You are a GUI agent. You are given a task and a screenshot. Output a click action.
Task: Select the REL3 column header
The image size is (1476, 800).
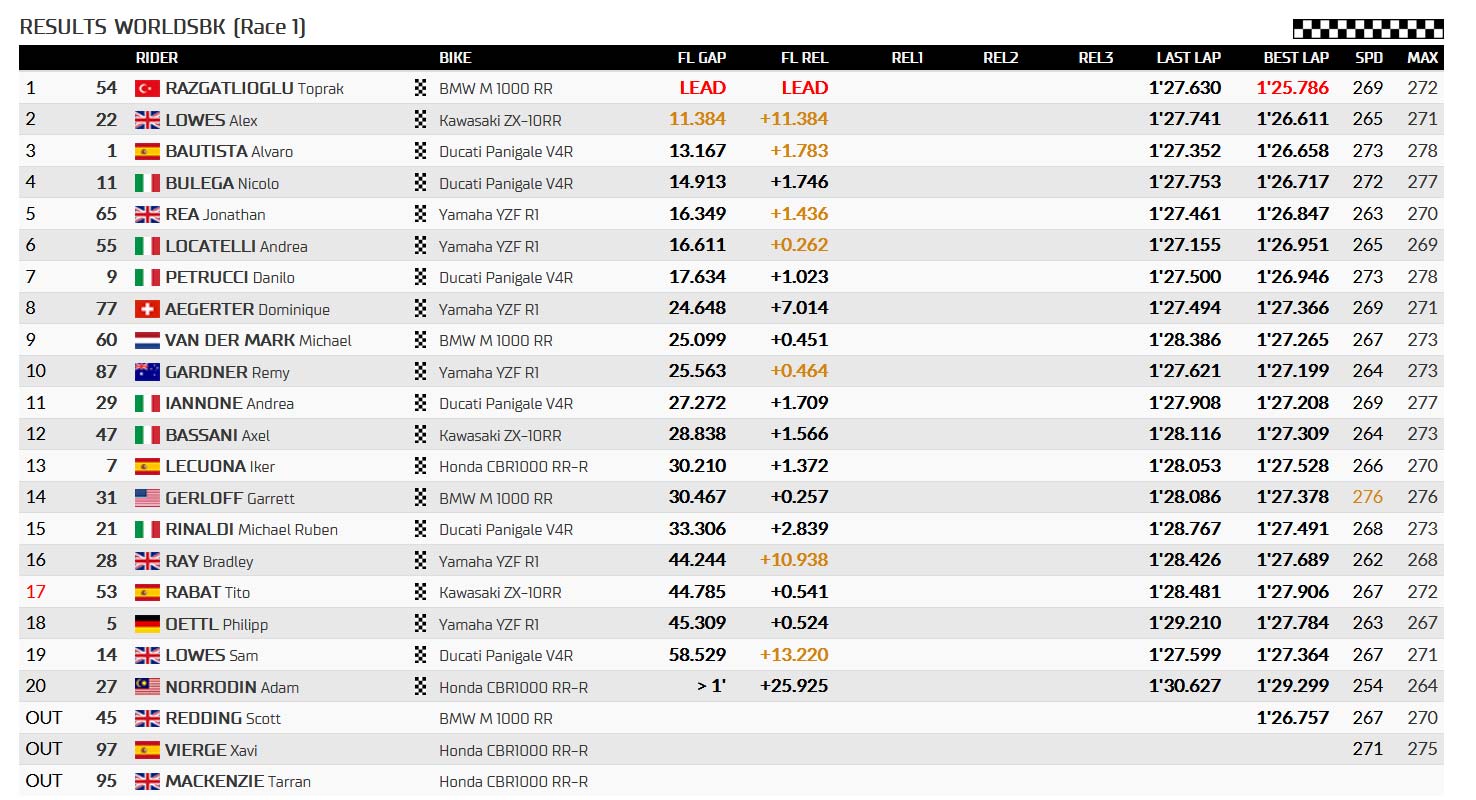[1096, 58]
